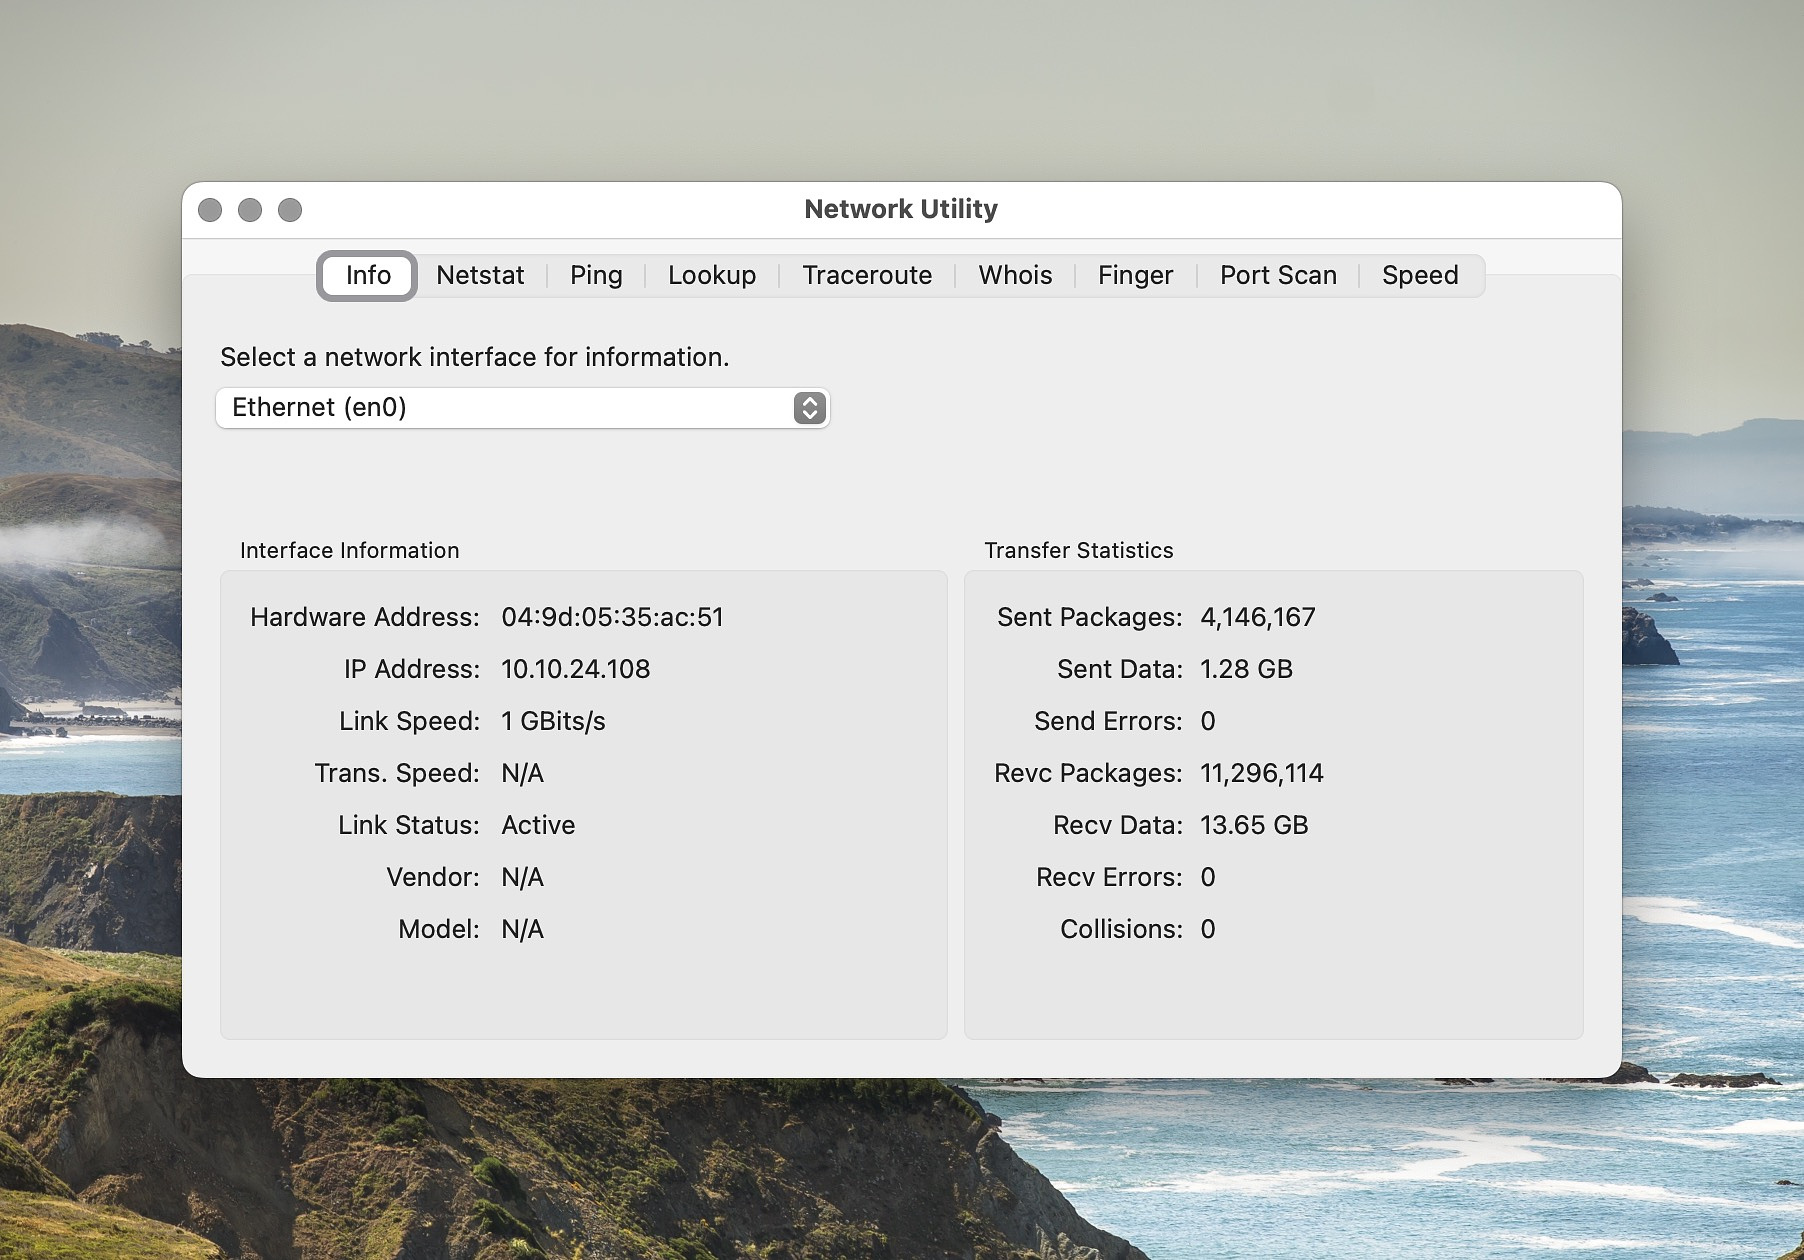Click the Recv Data value 13.65 GB
Viewport: 1804px width, 1260px height.
pos(1254,825)
